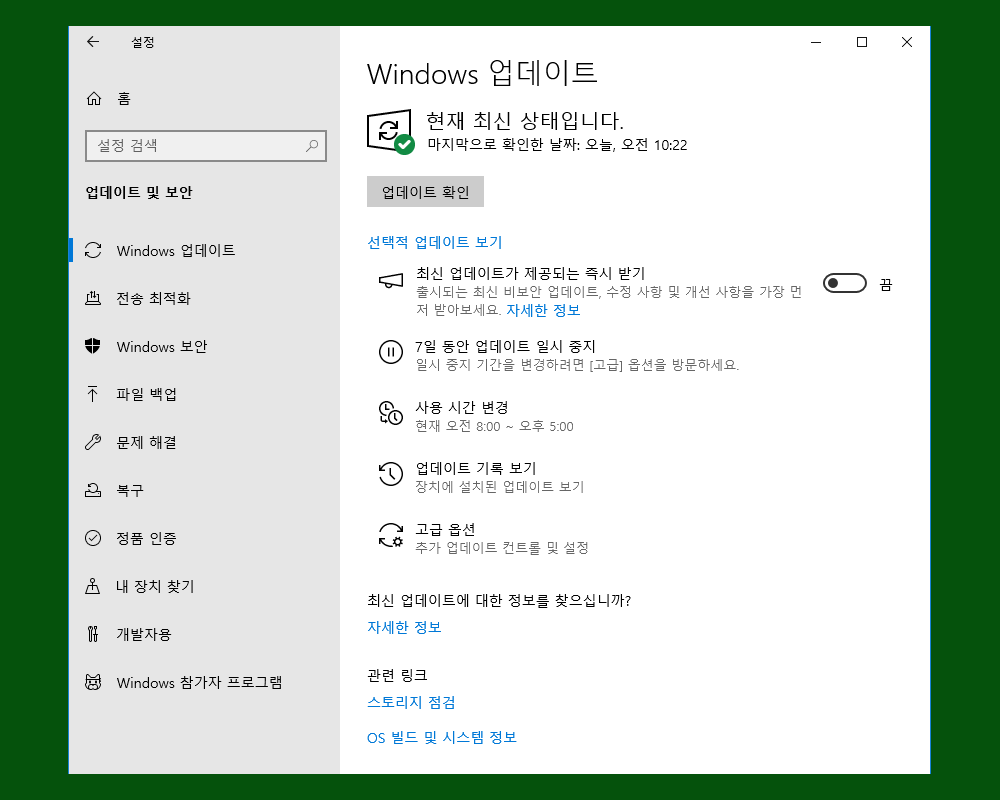This screenshot has height=800, width=1000.
Task: Open the 선택적 업데이트 보기 link
Action: coord(434,242)
